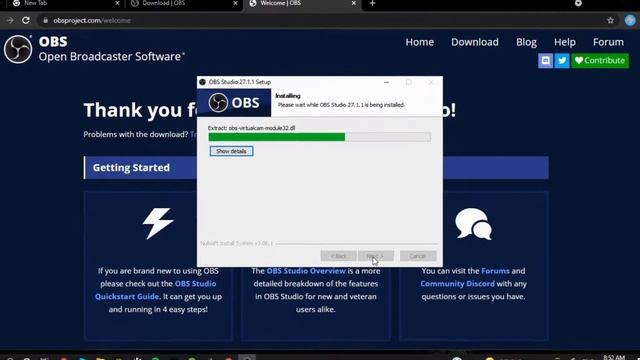640x360 pixels.
Task: Click the Back button in setup
Action: 338,256
